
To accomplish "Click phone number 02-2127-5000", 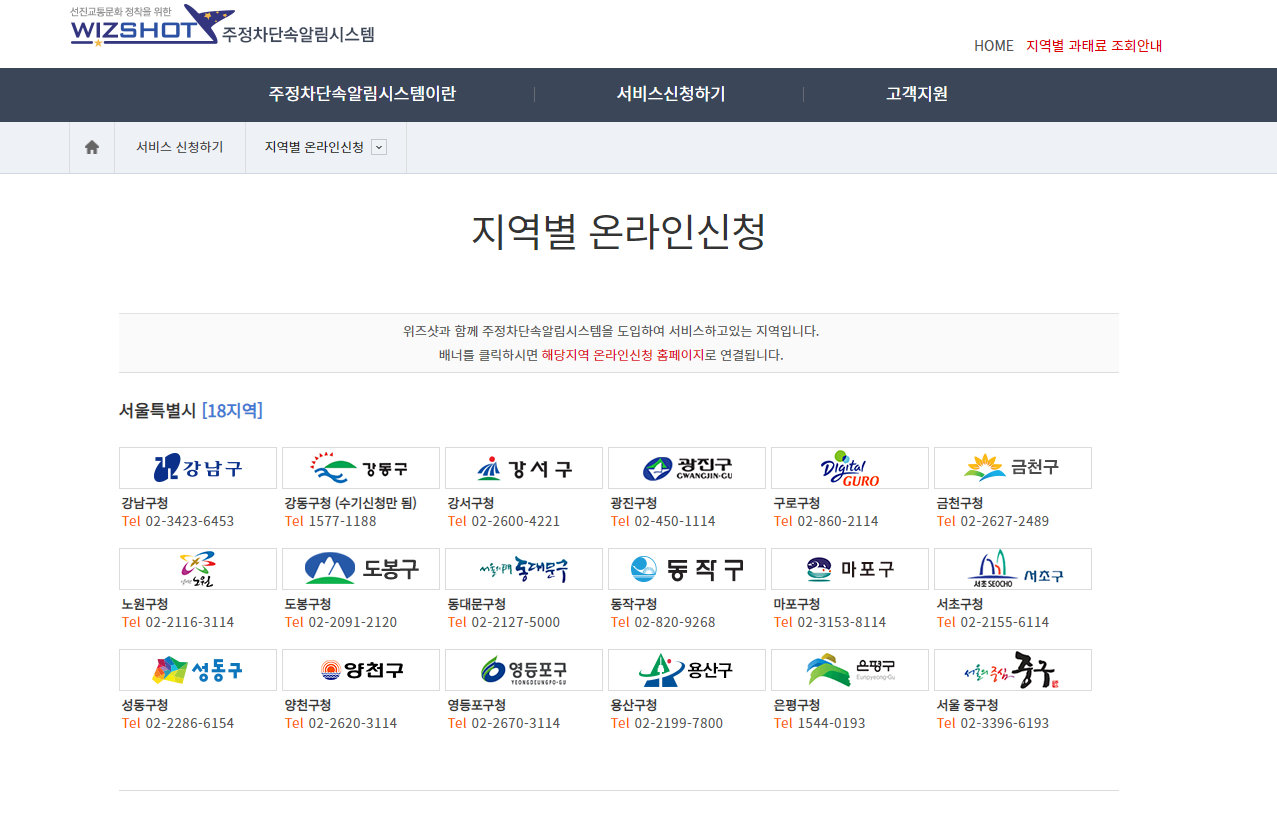I will click(516, 622).
